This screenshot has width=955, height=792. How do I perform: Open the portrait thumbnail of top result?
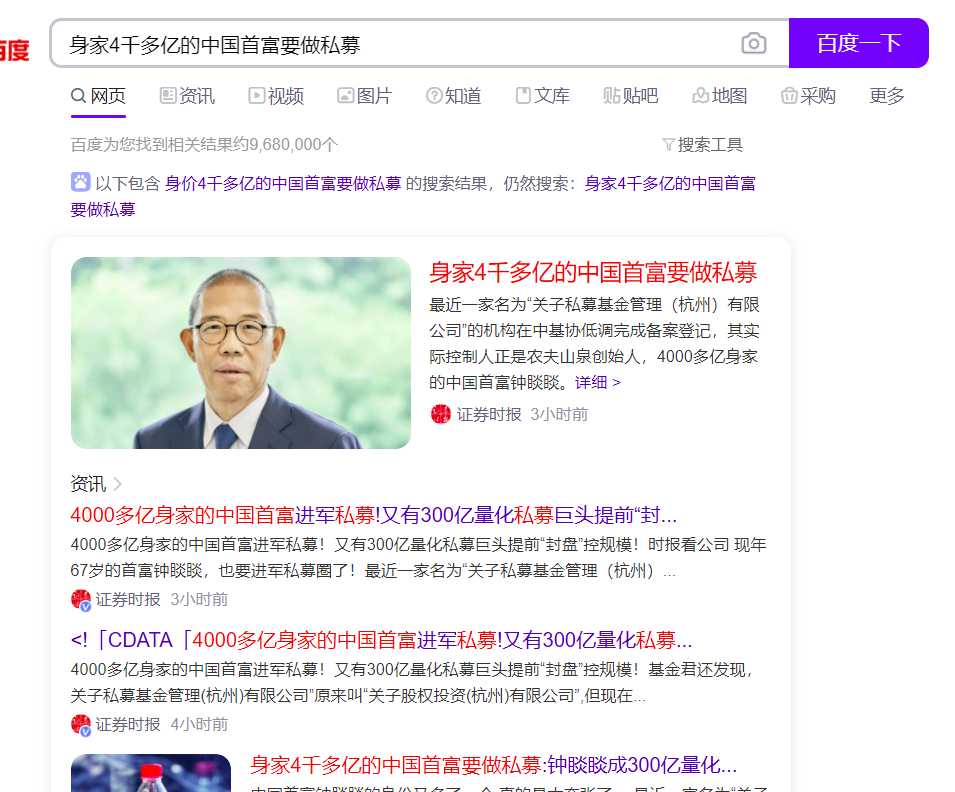point(241,353)
